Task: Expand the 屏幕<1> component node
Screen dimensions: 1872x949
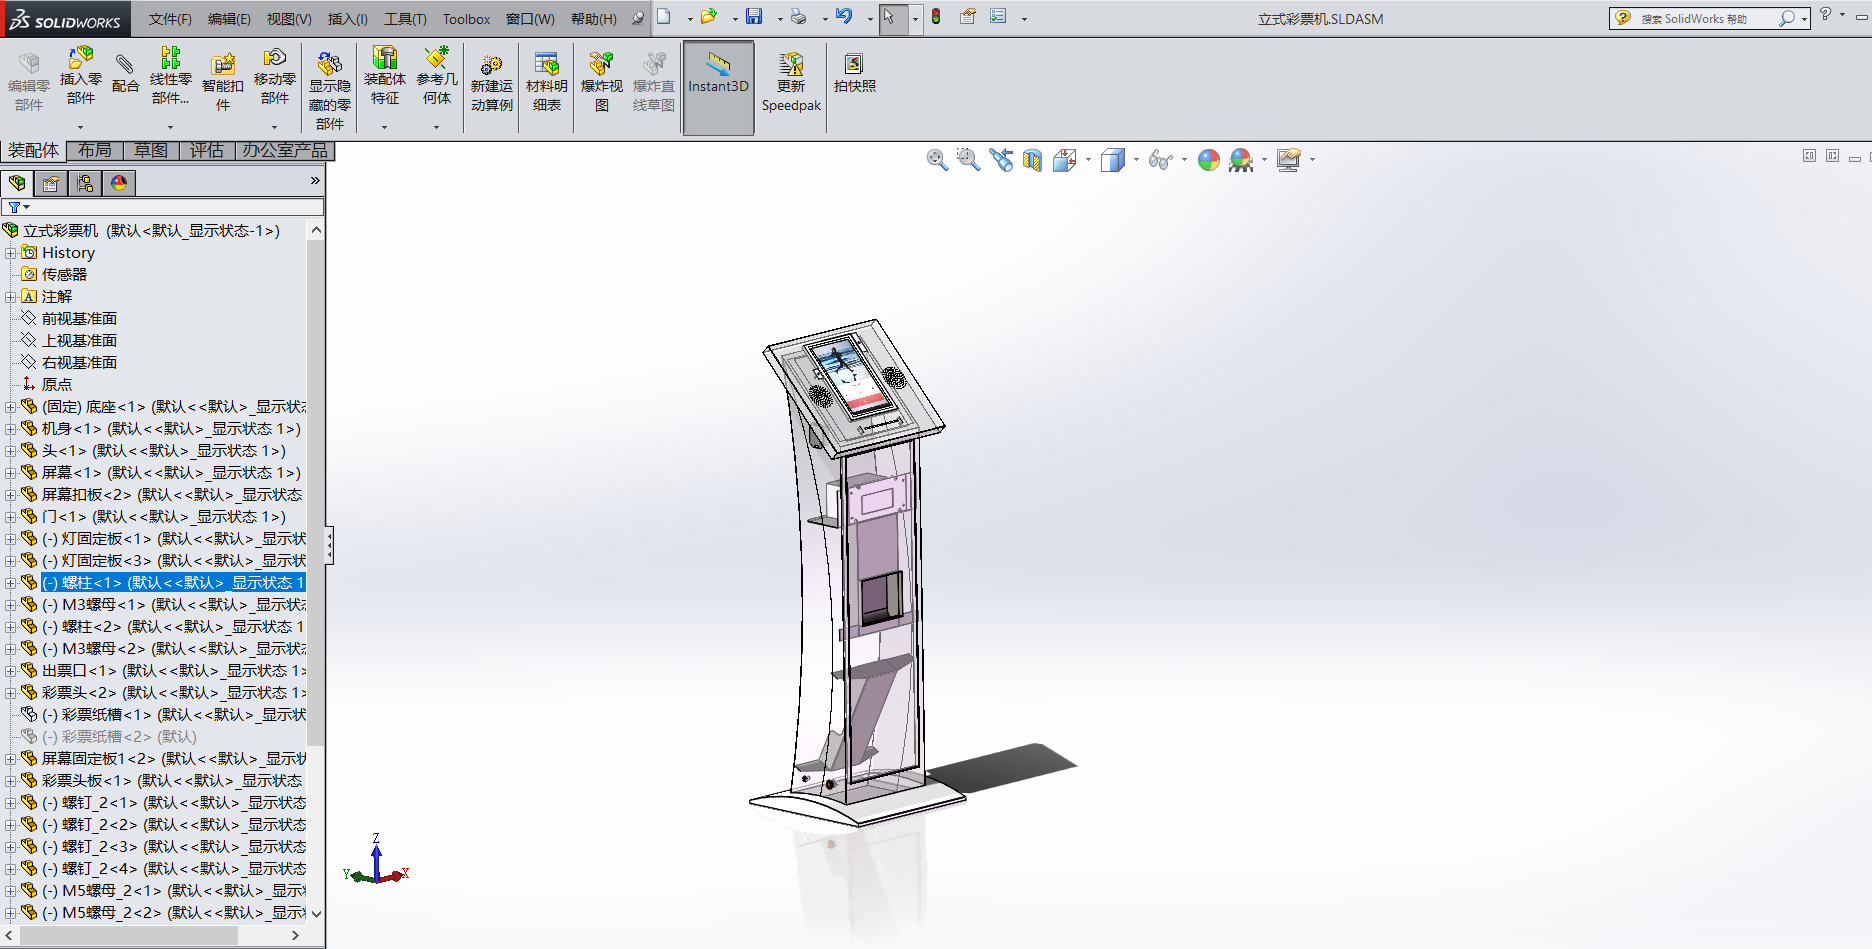Action: click(x=10, y=473)
